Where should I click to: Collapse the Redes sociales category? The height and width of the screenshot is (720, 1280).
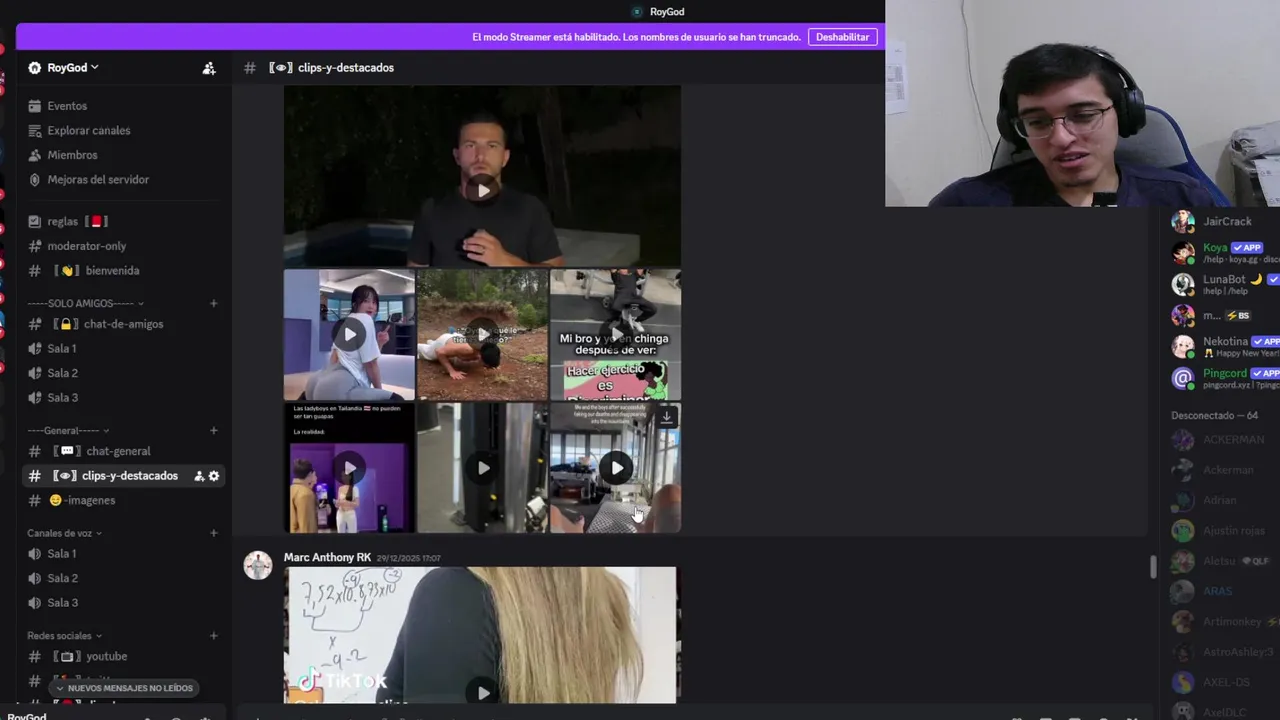pyautogui.click(x=65, y=636)
